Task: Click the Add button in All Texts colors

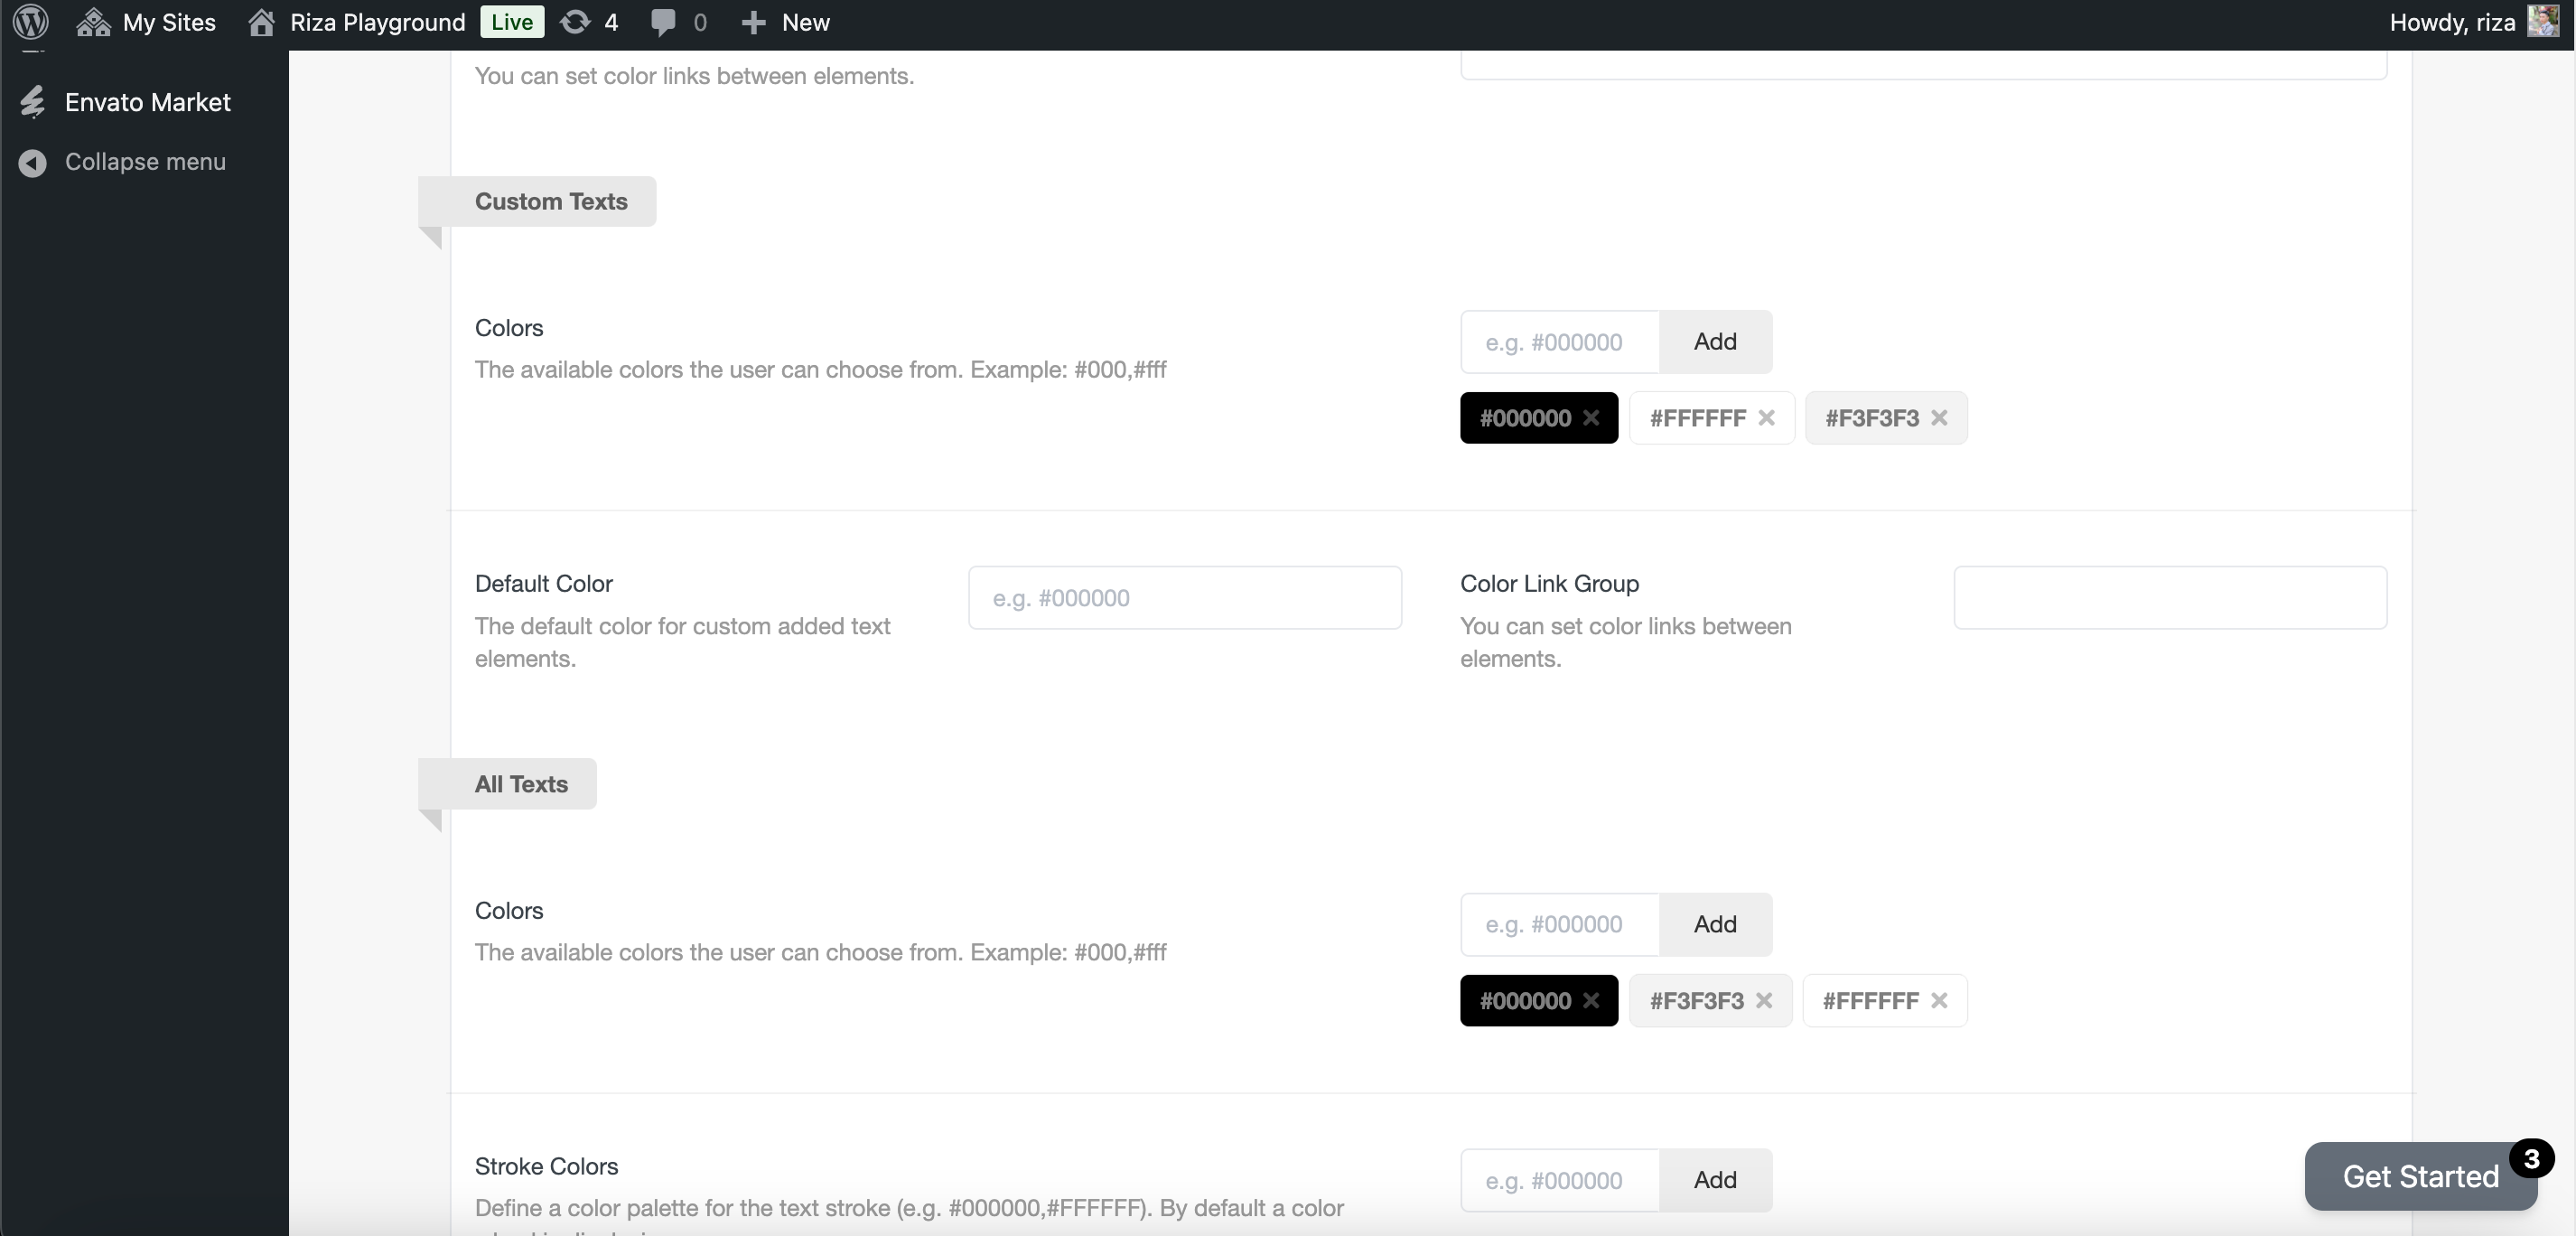Action: pos(1715,924)
